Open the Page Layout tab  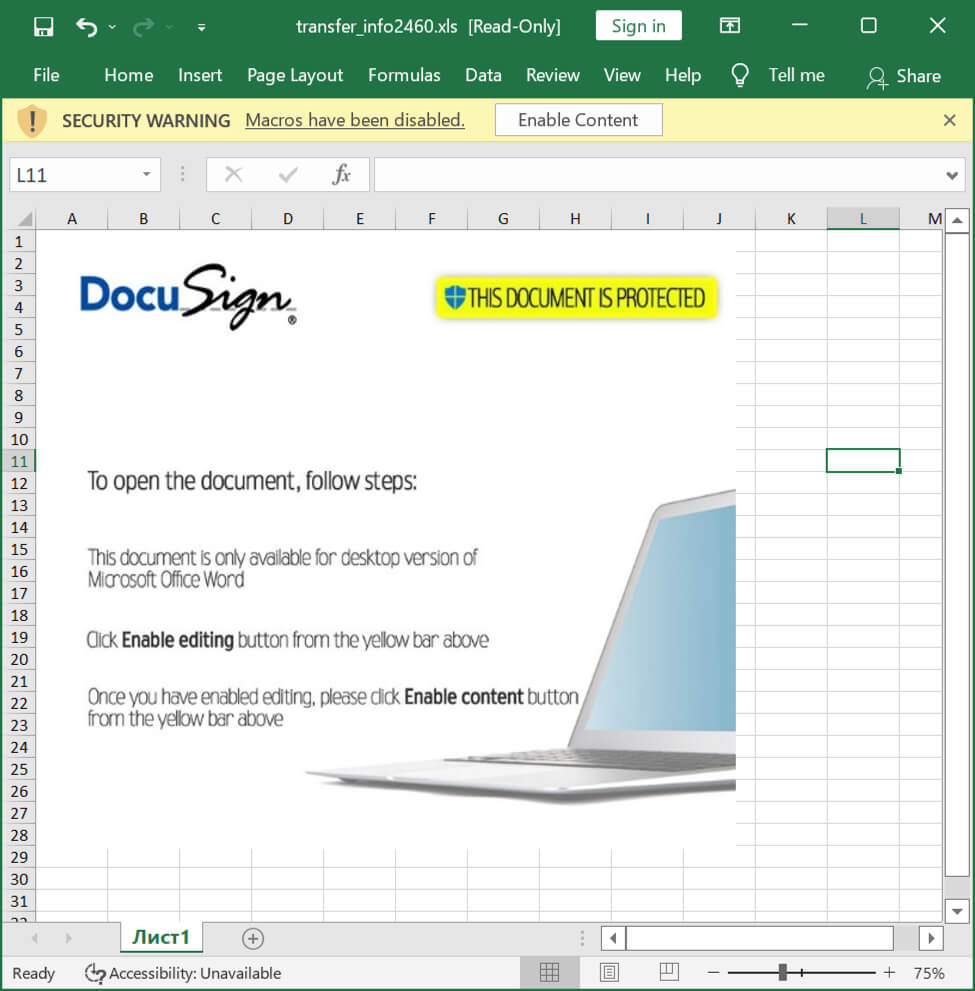coord(295,75)
